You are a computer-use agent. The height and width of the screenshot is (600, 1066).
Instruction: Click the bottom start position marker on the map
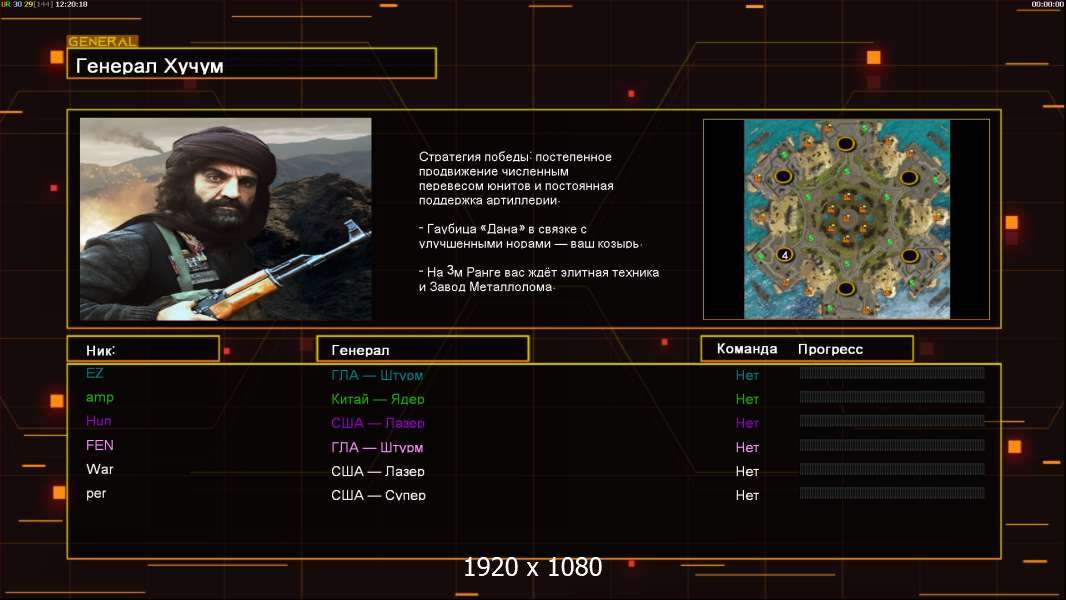pos(846,289)
